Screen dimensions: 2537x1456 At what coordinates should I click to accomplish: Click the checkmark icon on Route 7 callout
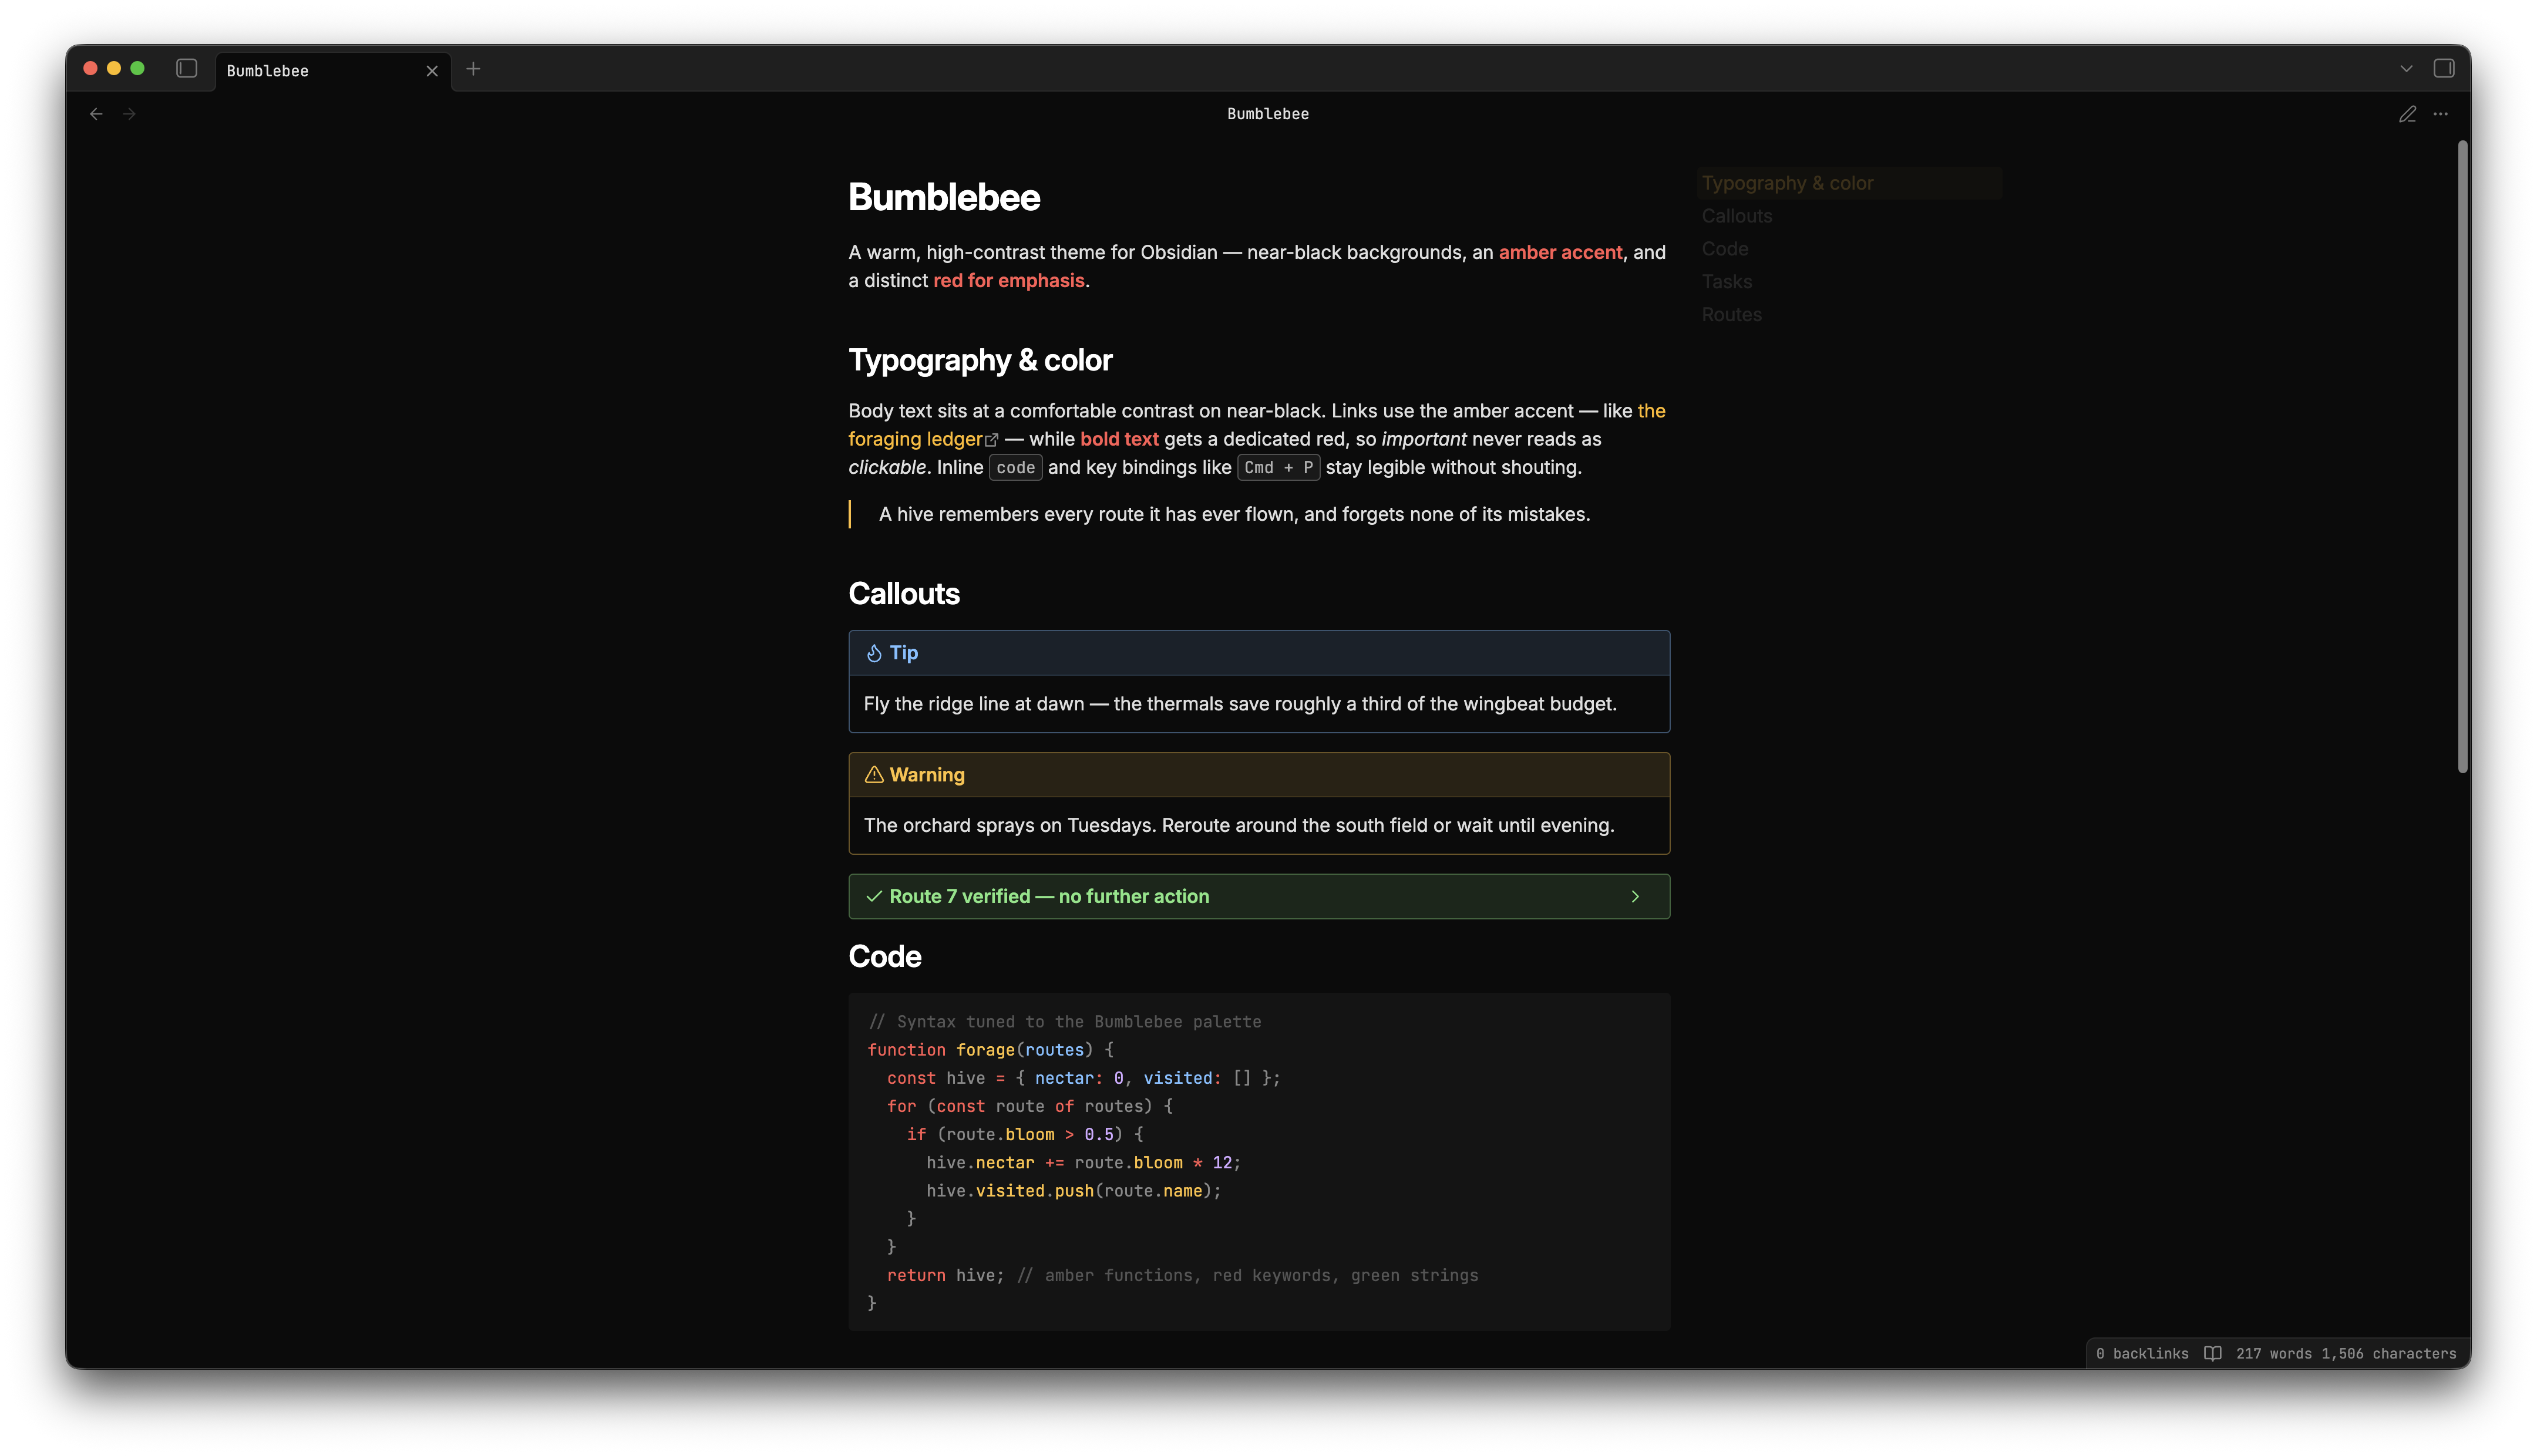873,897
